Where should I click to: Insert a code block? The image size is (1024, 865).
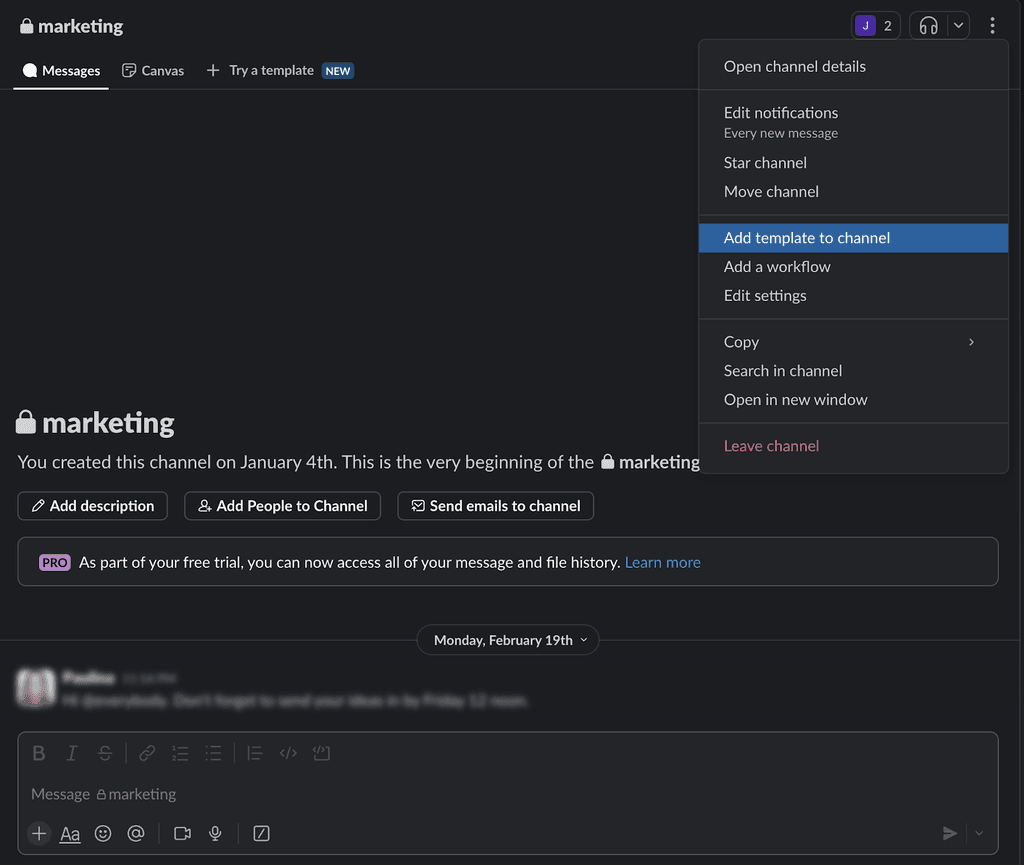click(288, 753)
